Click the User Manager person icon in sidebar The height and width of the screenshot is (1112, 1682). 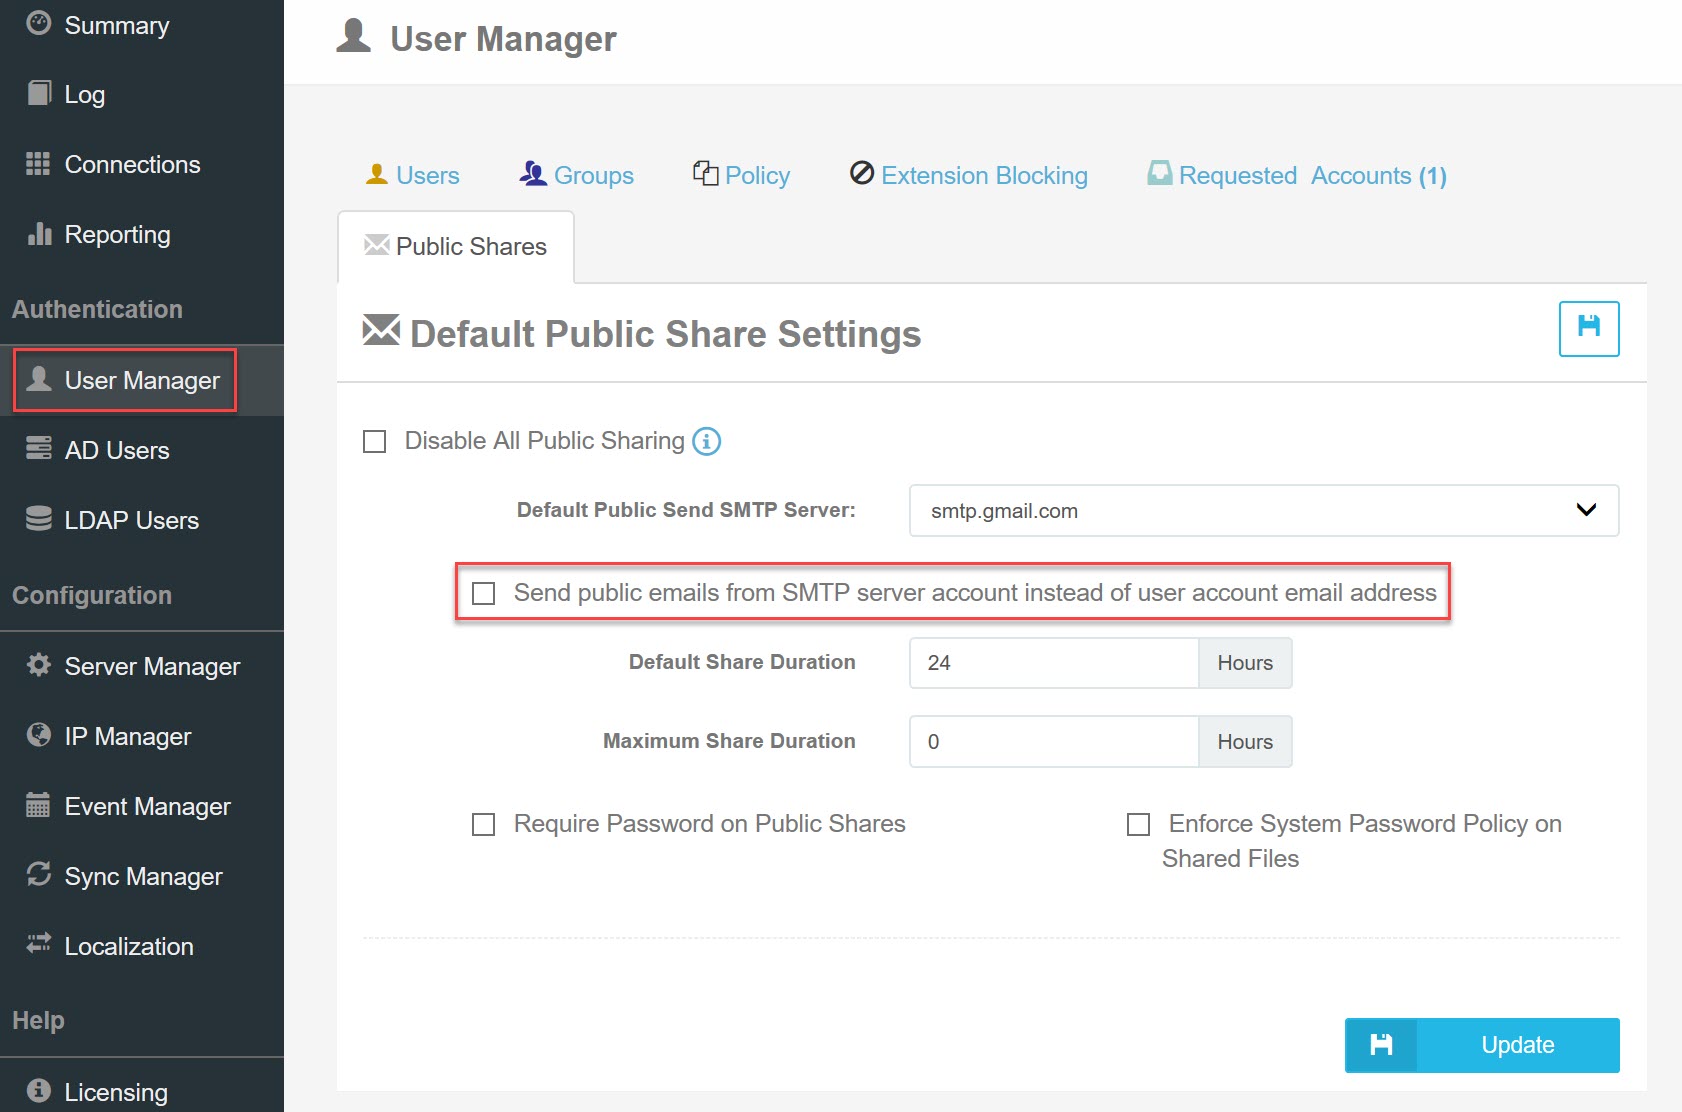39,378
